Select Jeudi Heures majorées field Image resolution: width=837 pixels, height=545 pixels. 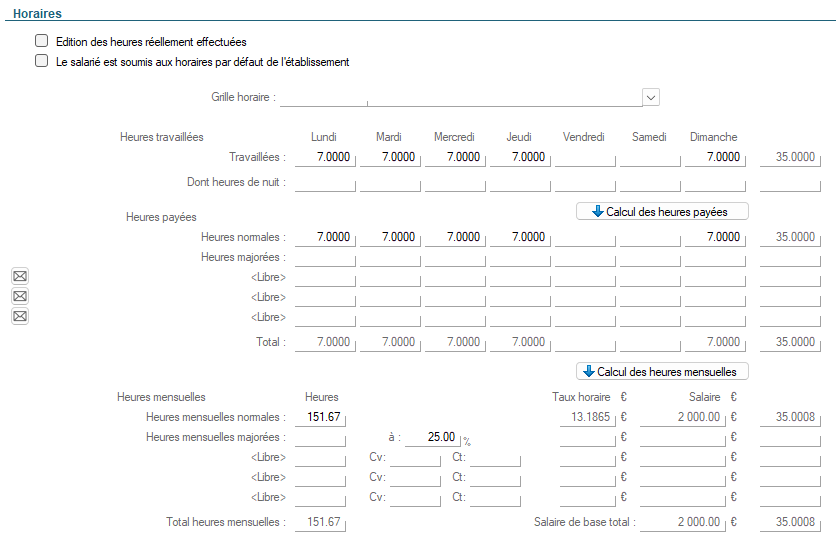pyautogui.click(x=520, y=257)
